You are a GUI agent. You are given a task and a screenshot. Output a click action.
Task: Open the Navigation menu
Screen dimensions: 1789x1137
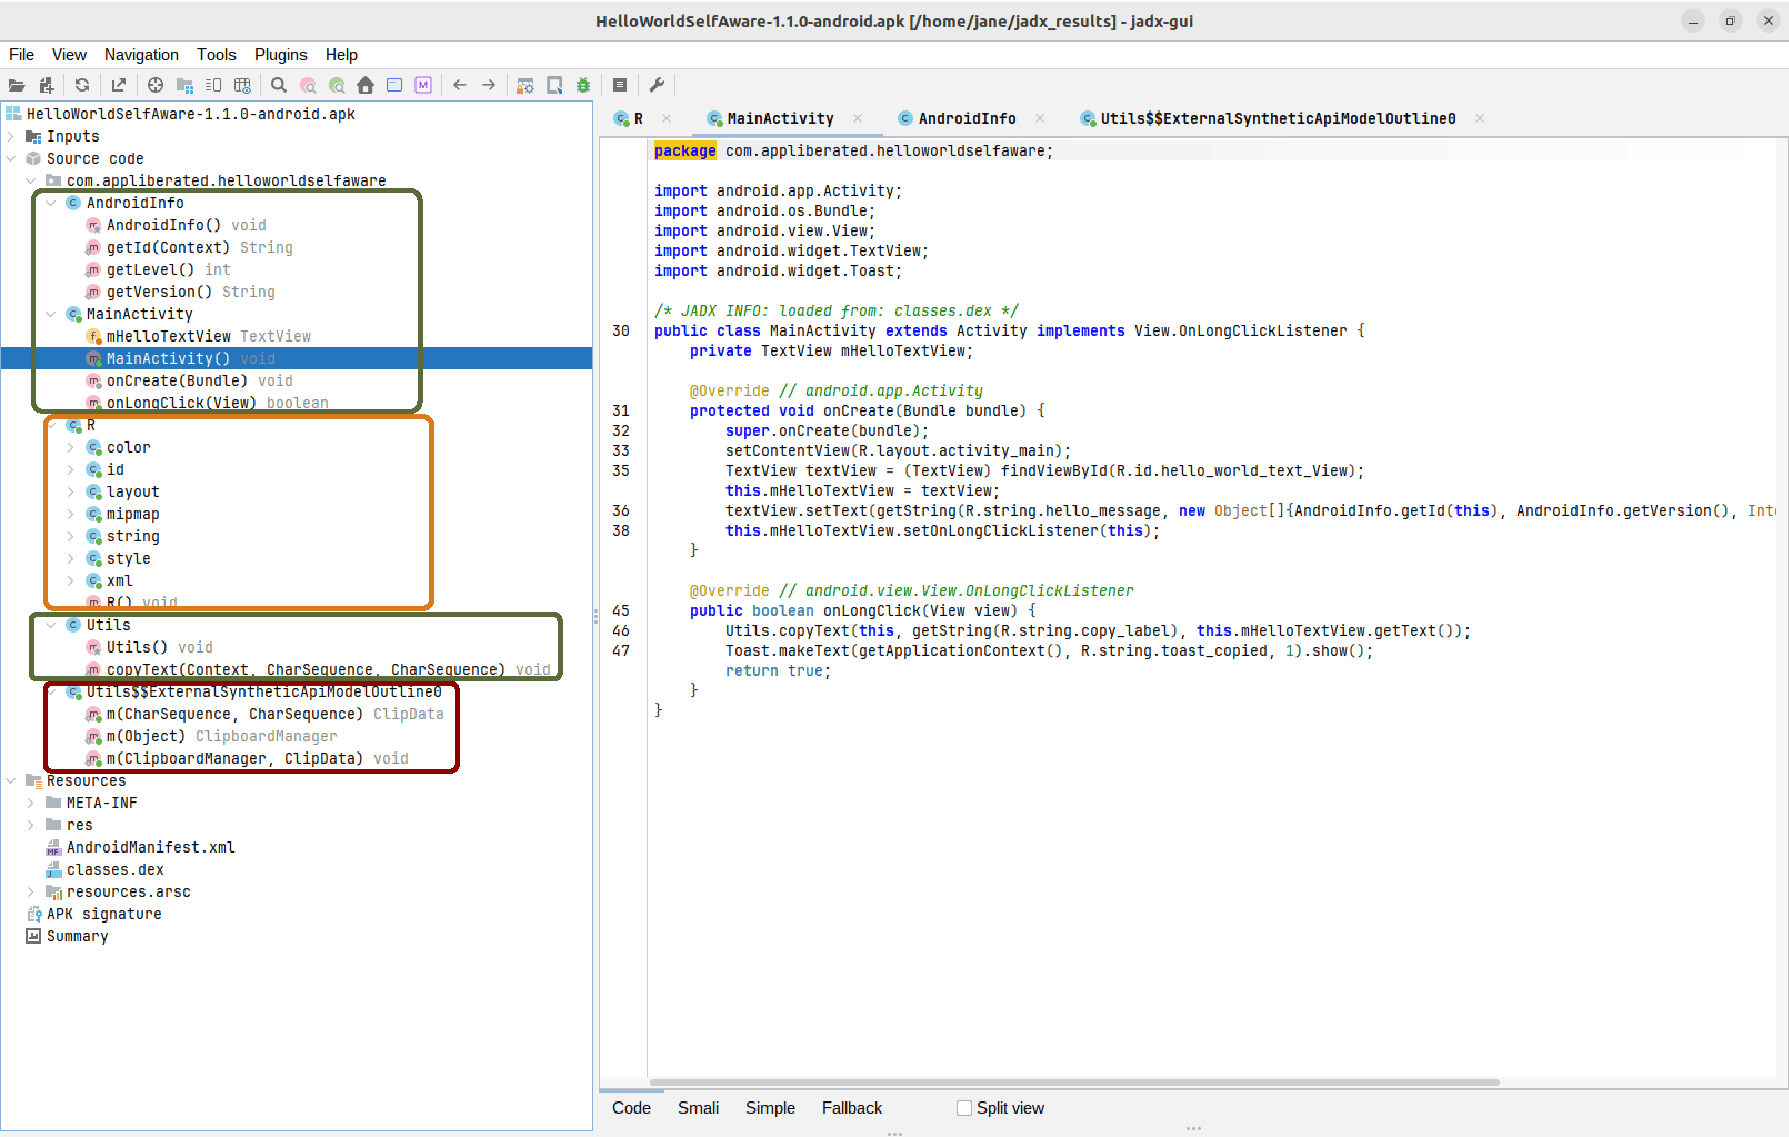[141, 55]
